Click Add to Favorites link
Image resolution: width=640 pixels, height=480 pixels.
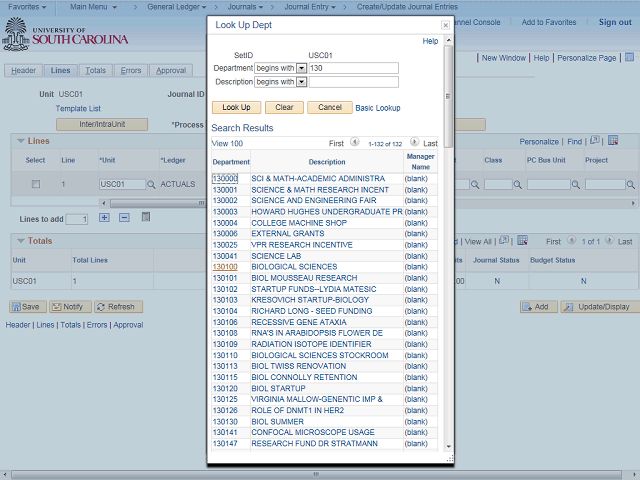click(x=549, y=22)
